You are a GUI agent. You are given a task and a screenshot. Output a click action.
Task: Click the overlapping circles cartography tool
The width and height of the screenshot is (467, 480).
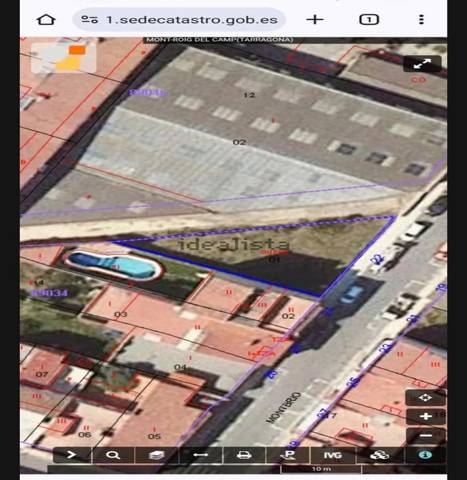click(379, 455)
